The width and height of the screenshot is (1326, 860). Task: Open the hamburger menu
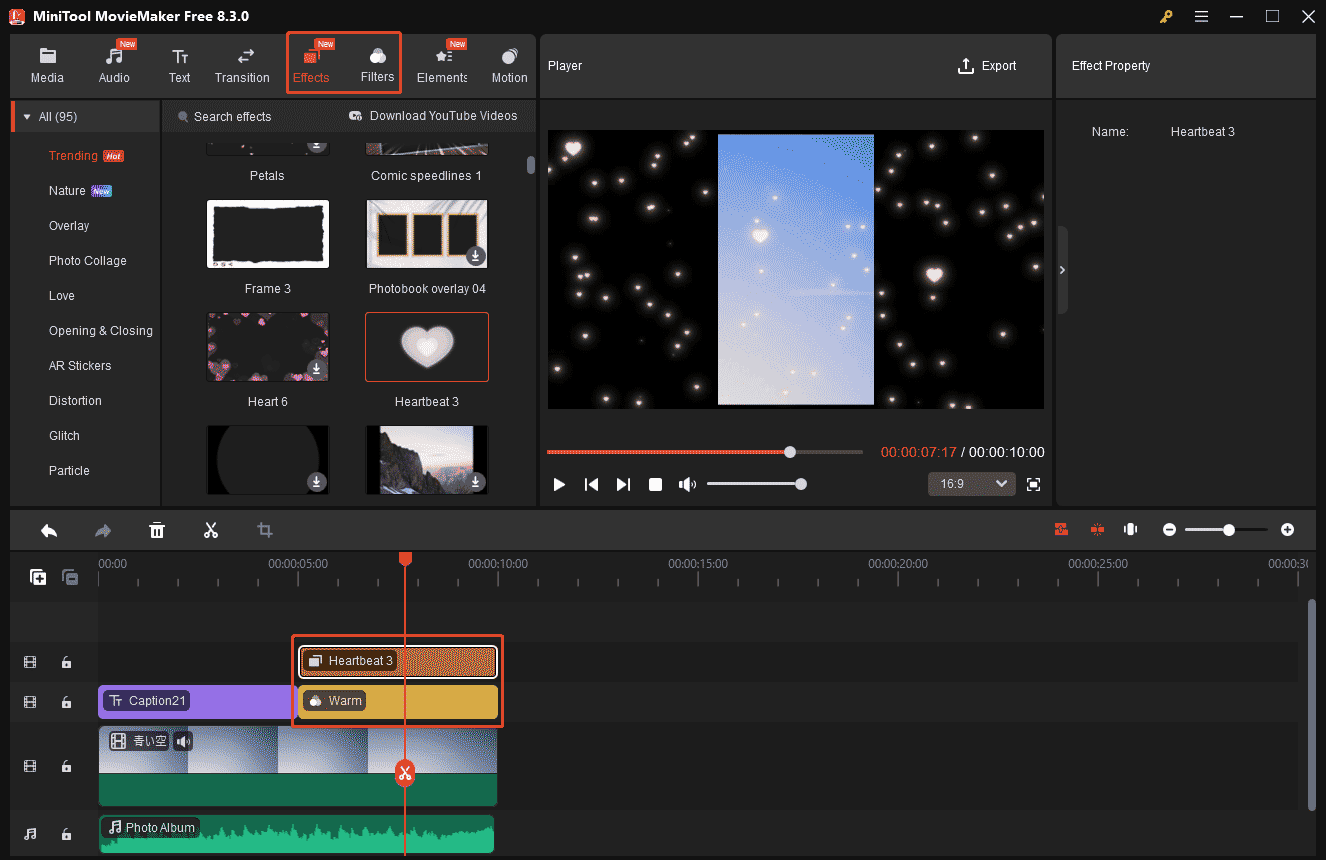(x=1201, y=16)
